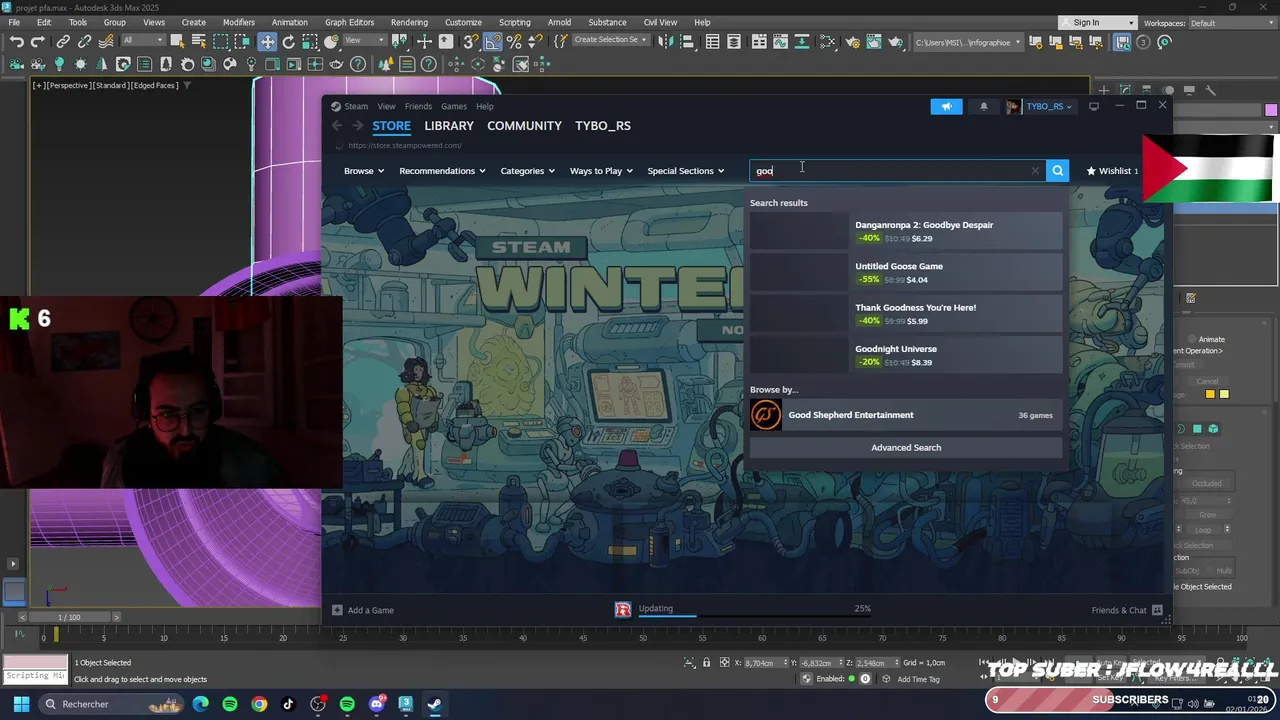This screenshot has width=1280, height=720.
Task: Switch to the Steam COMMUNITY tab
Action: coord(524,126)
